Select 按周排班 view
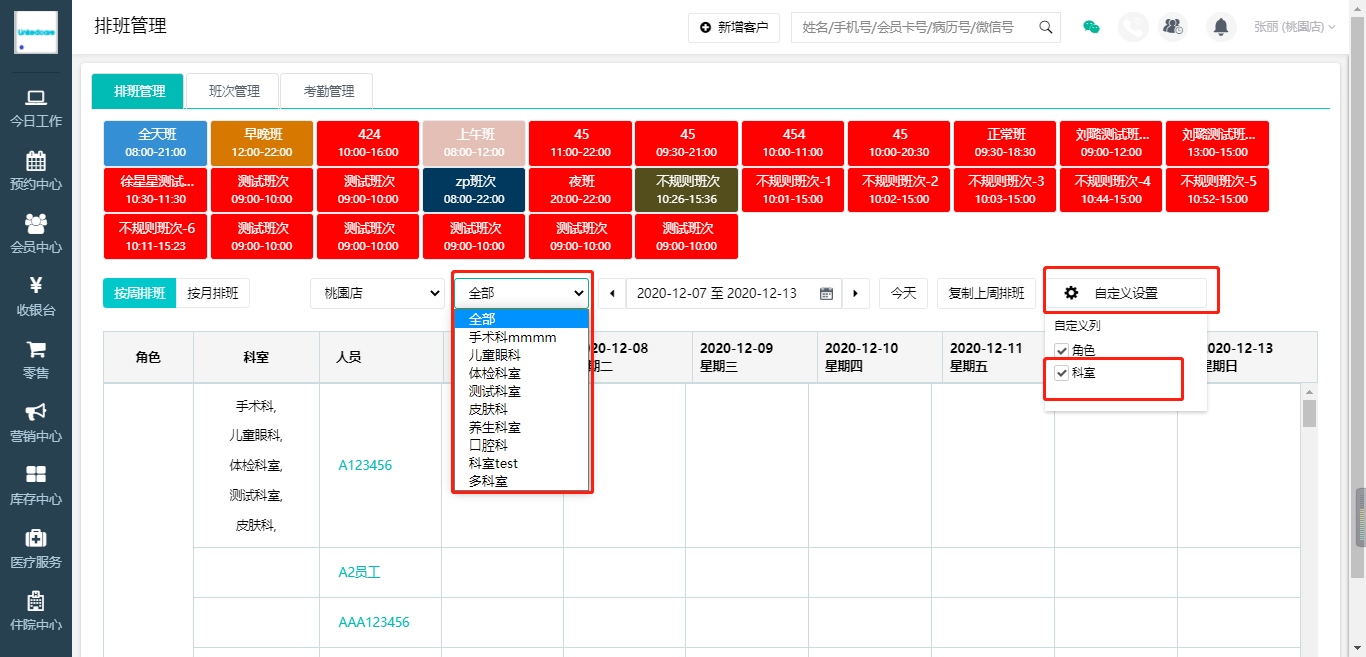Image resolution: width=1366 pixels, height=657 pixels. pos(139,293)
